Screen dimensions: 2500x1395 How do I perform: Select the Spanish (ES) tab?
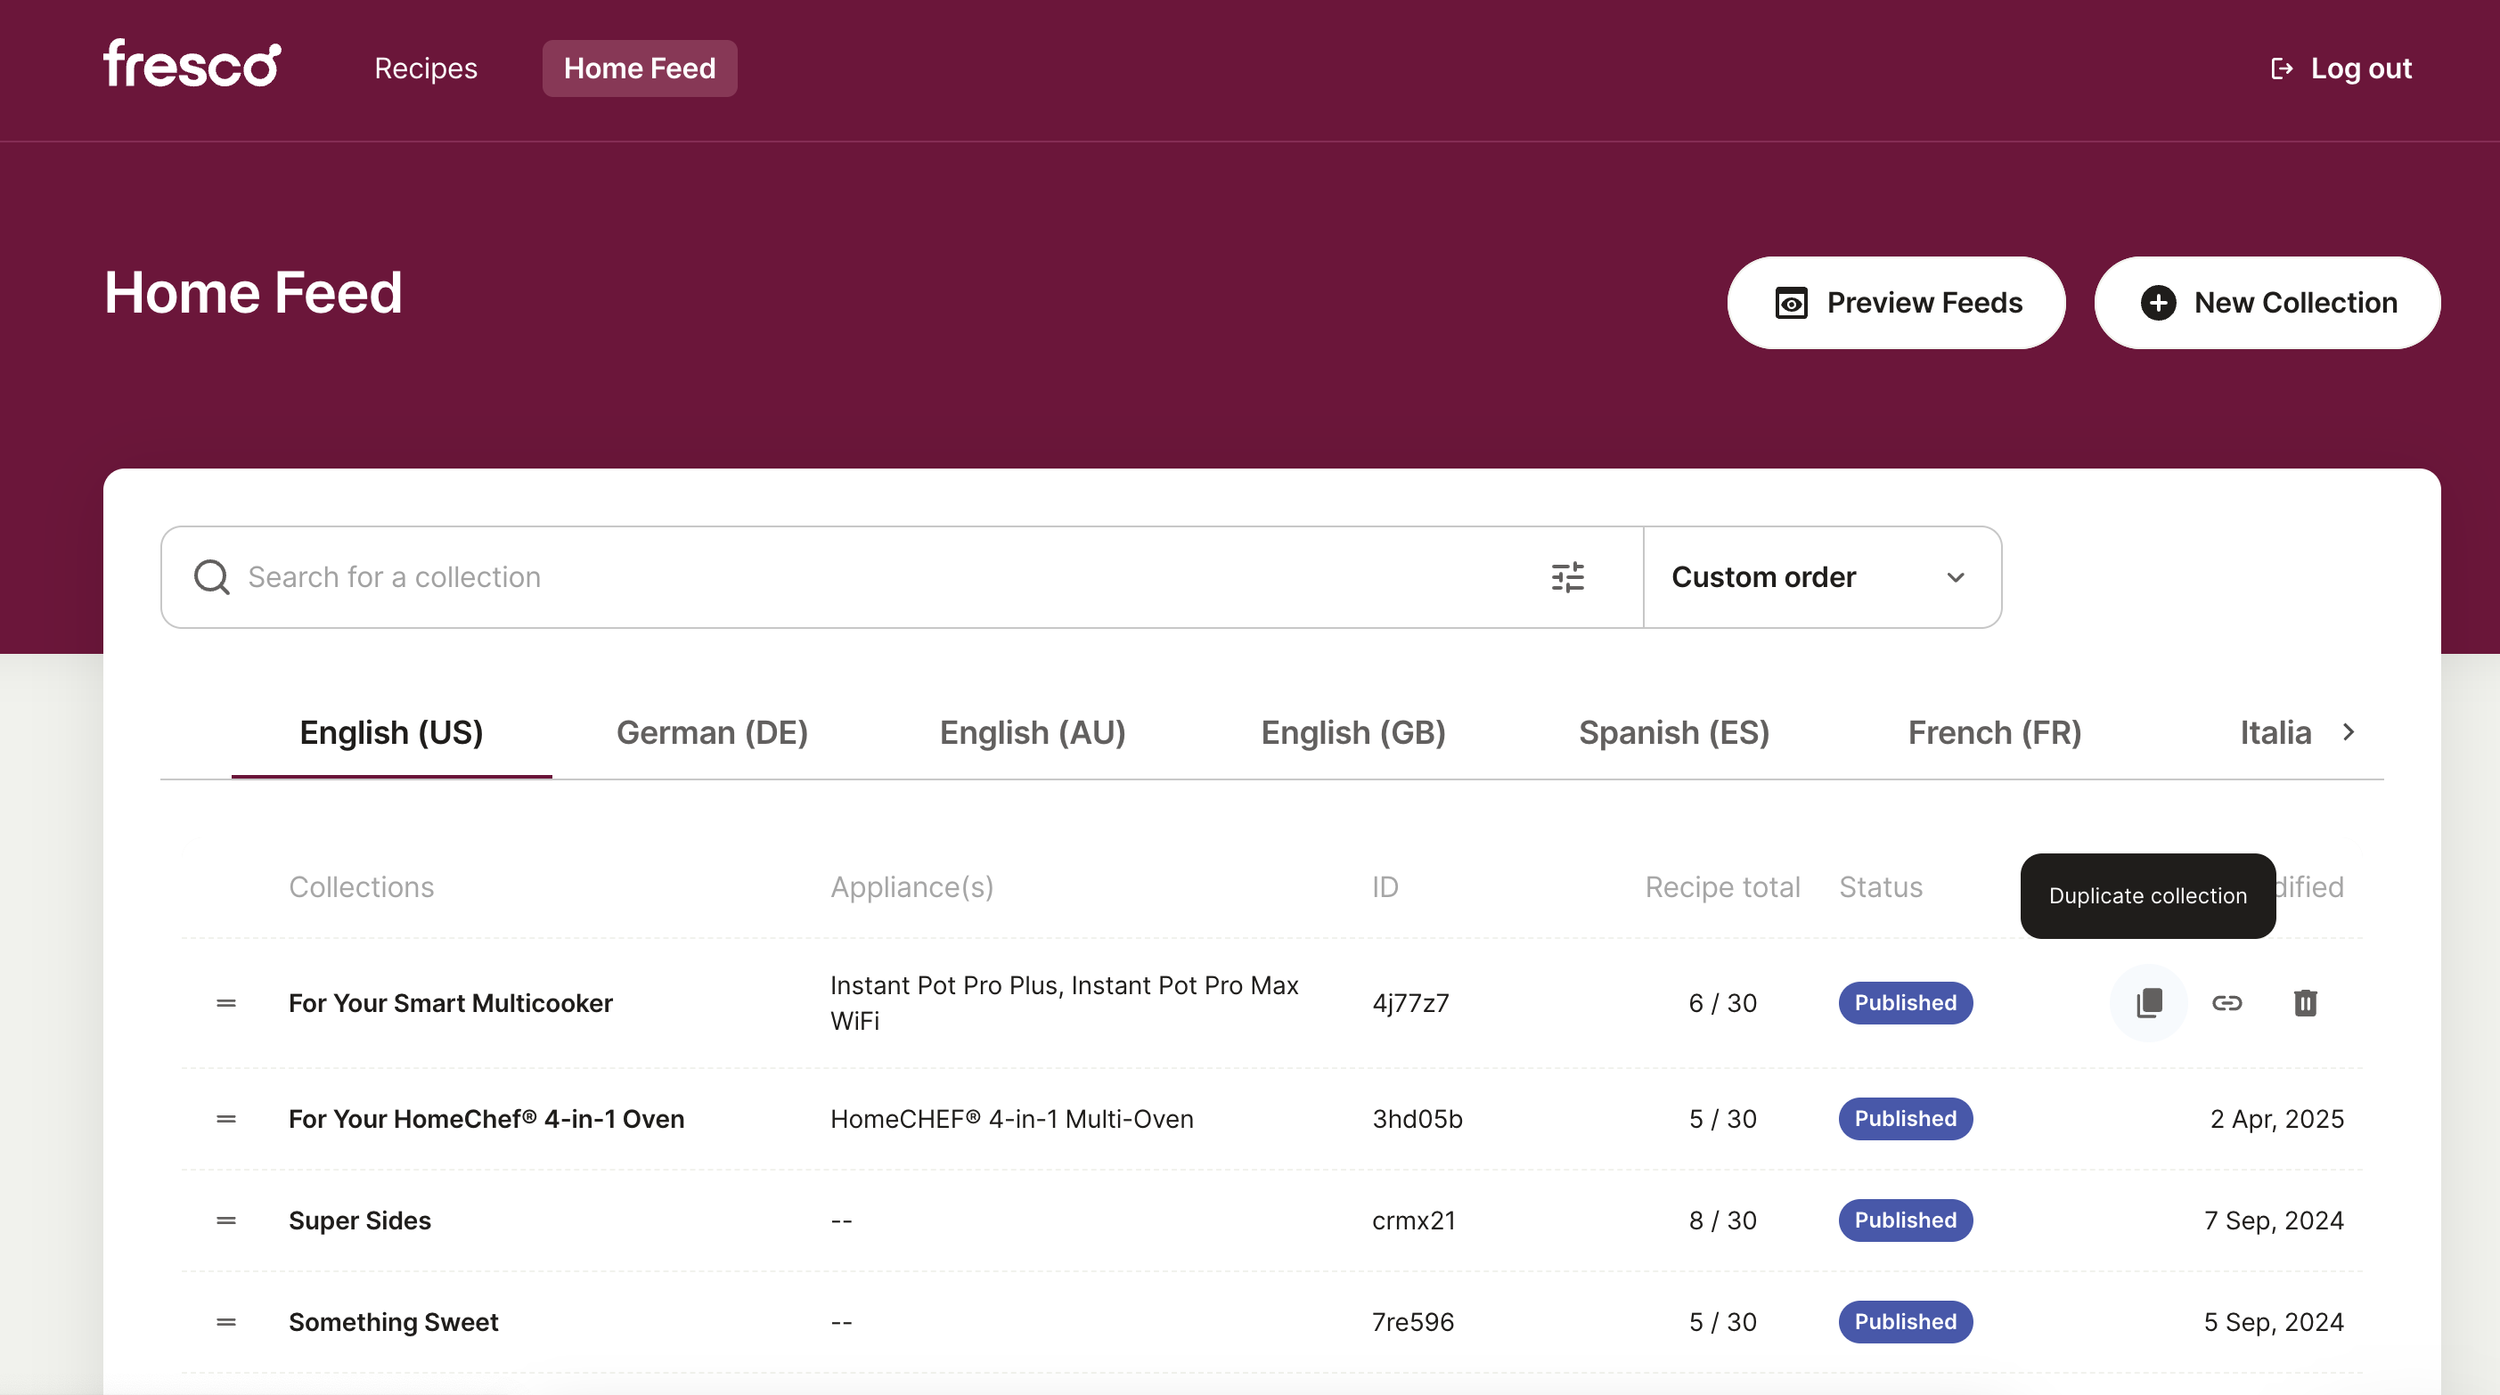(1673, 732)
